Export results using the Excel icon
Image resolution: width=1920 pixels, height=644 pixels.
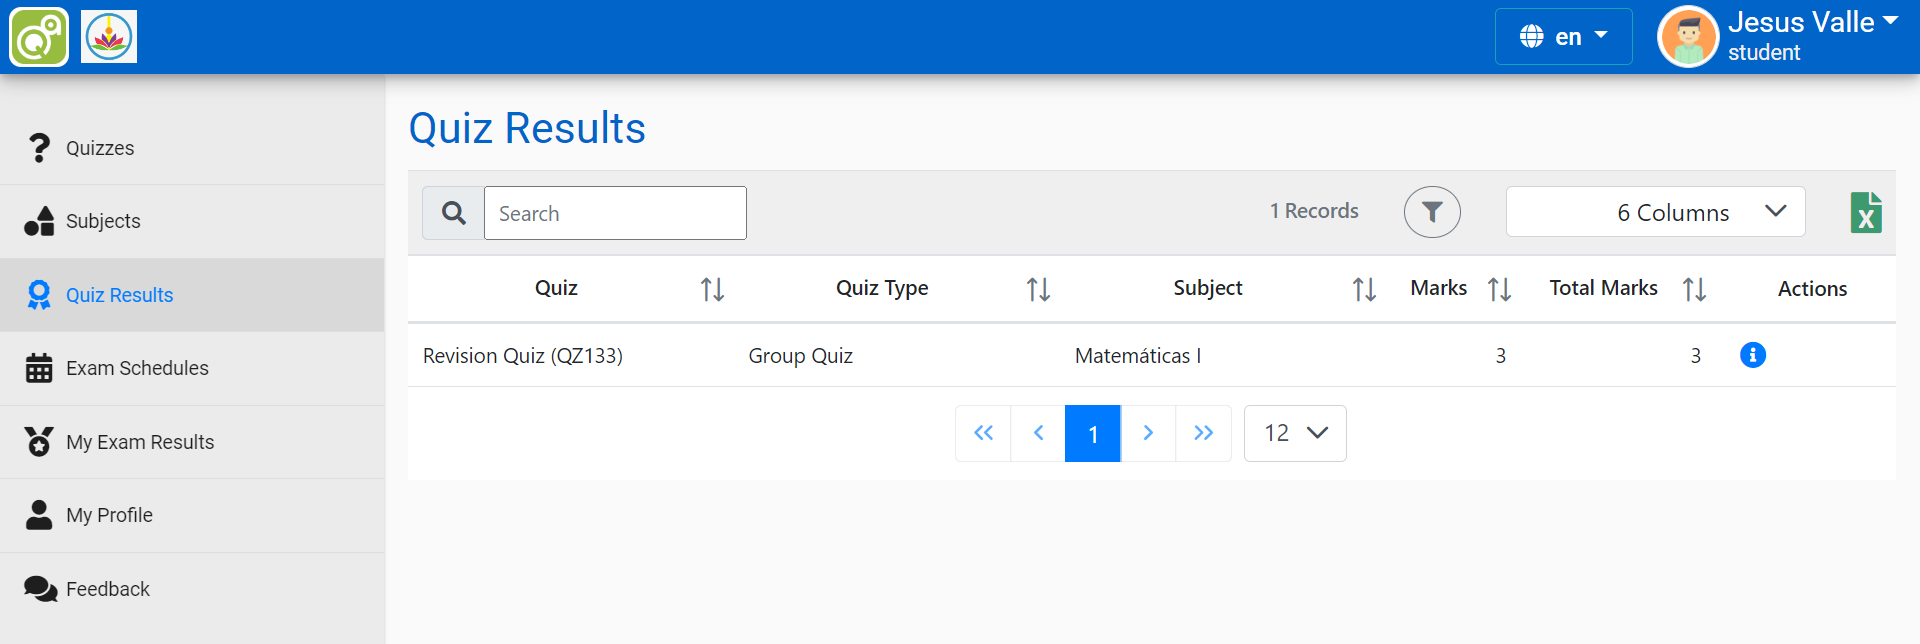[1865, 212]
